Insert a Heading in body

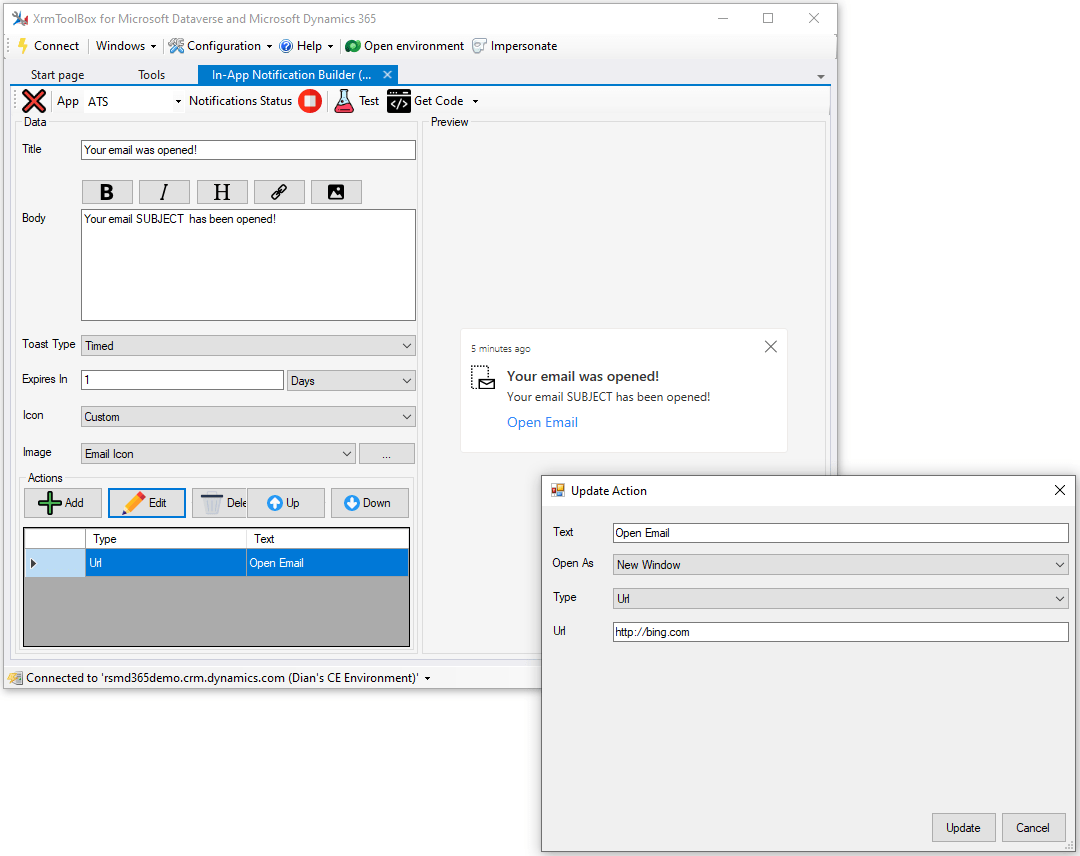pos(222,192)
